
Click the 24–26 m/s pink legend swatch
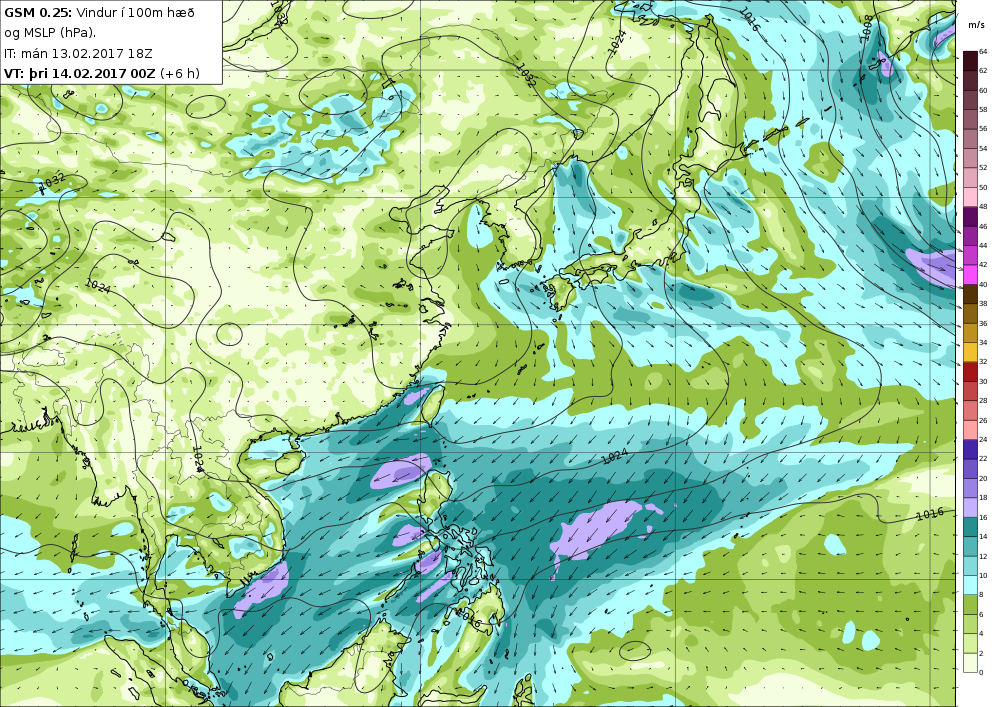[969, 430]
